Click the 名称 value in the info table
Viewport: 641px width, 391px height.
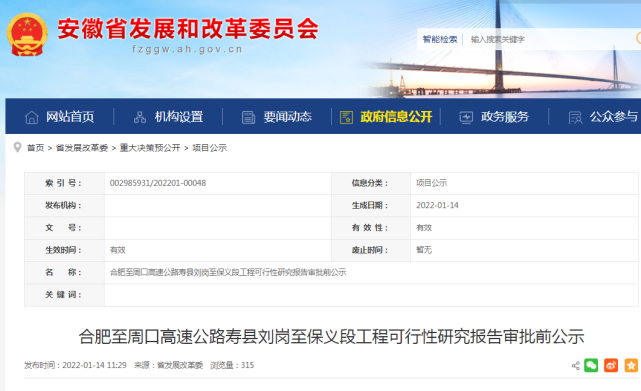point(228,272)
